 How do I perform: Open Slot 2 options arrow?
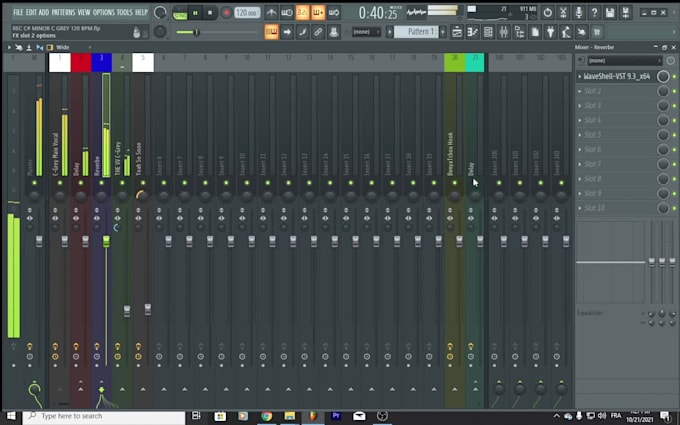[x=580, y=91]
